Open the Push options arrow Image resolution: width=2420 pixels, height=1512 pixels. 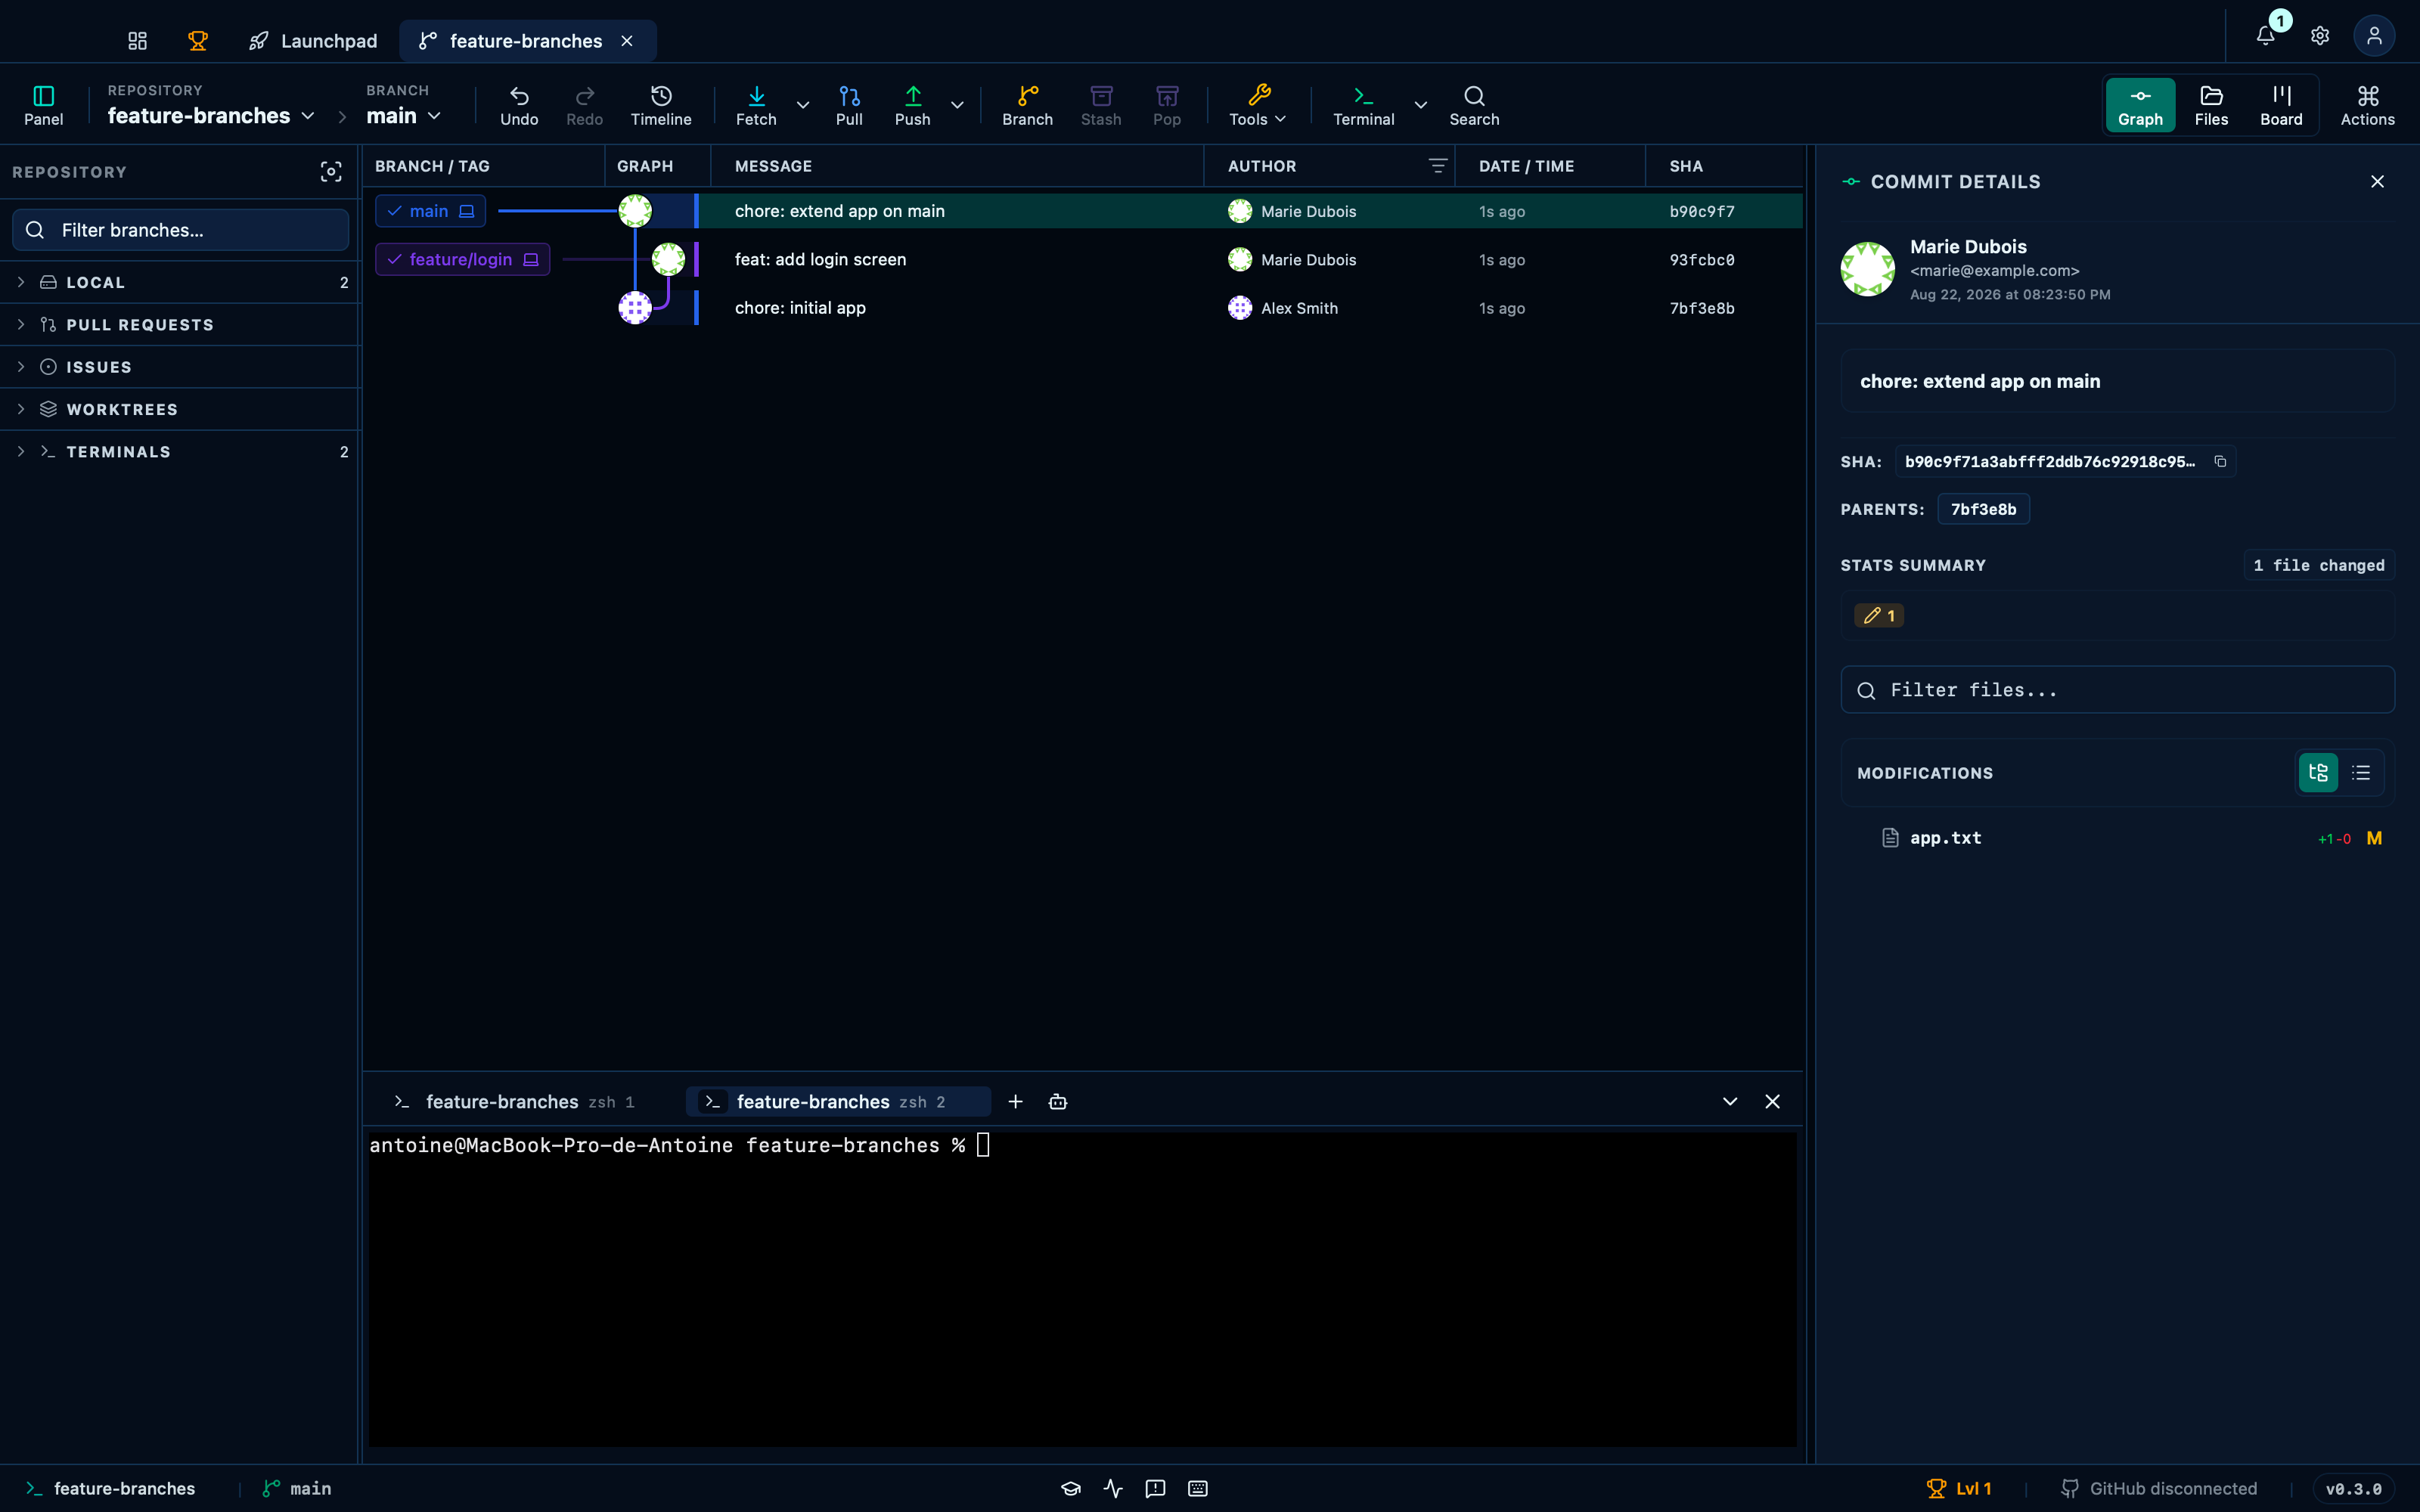[x=957, y=105]
